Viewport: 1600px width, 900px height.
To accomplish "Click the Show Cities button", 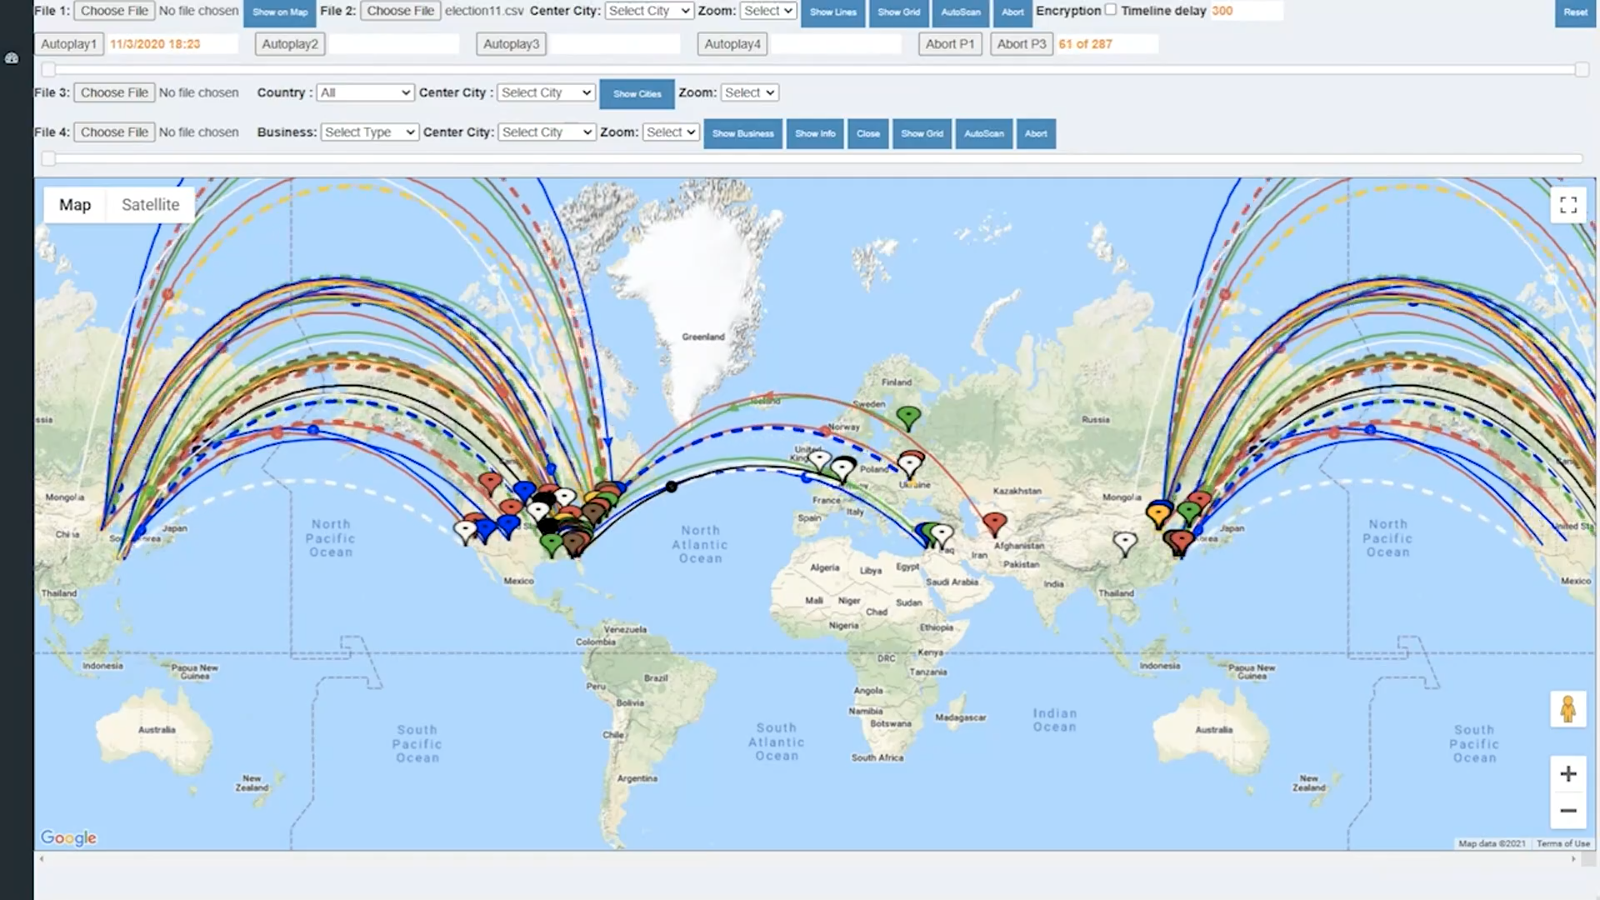I will (637, 94).
